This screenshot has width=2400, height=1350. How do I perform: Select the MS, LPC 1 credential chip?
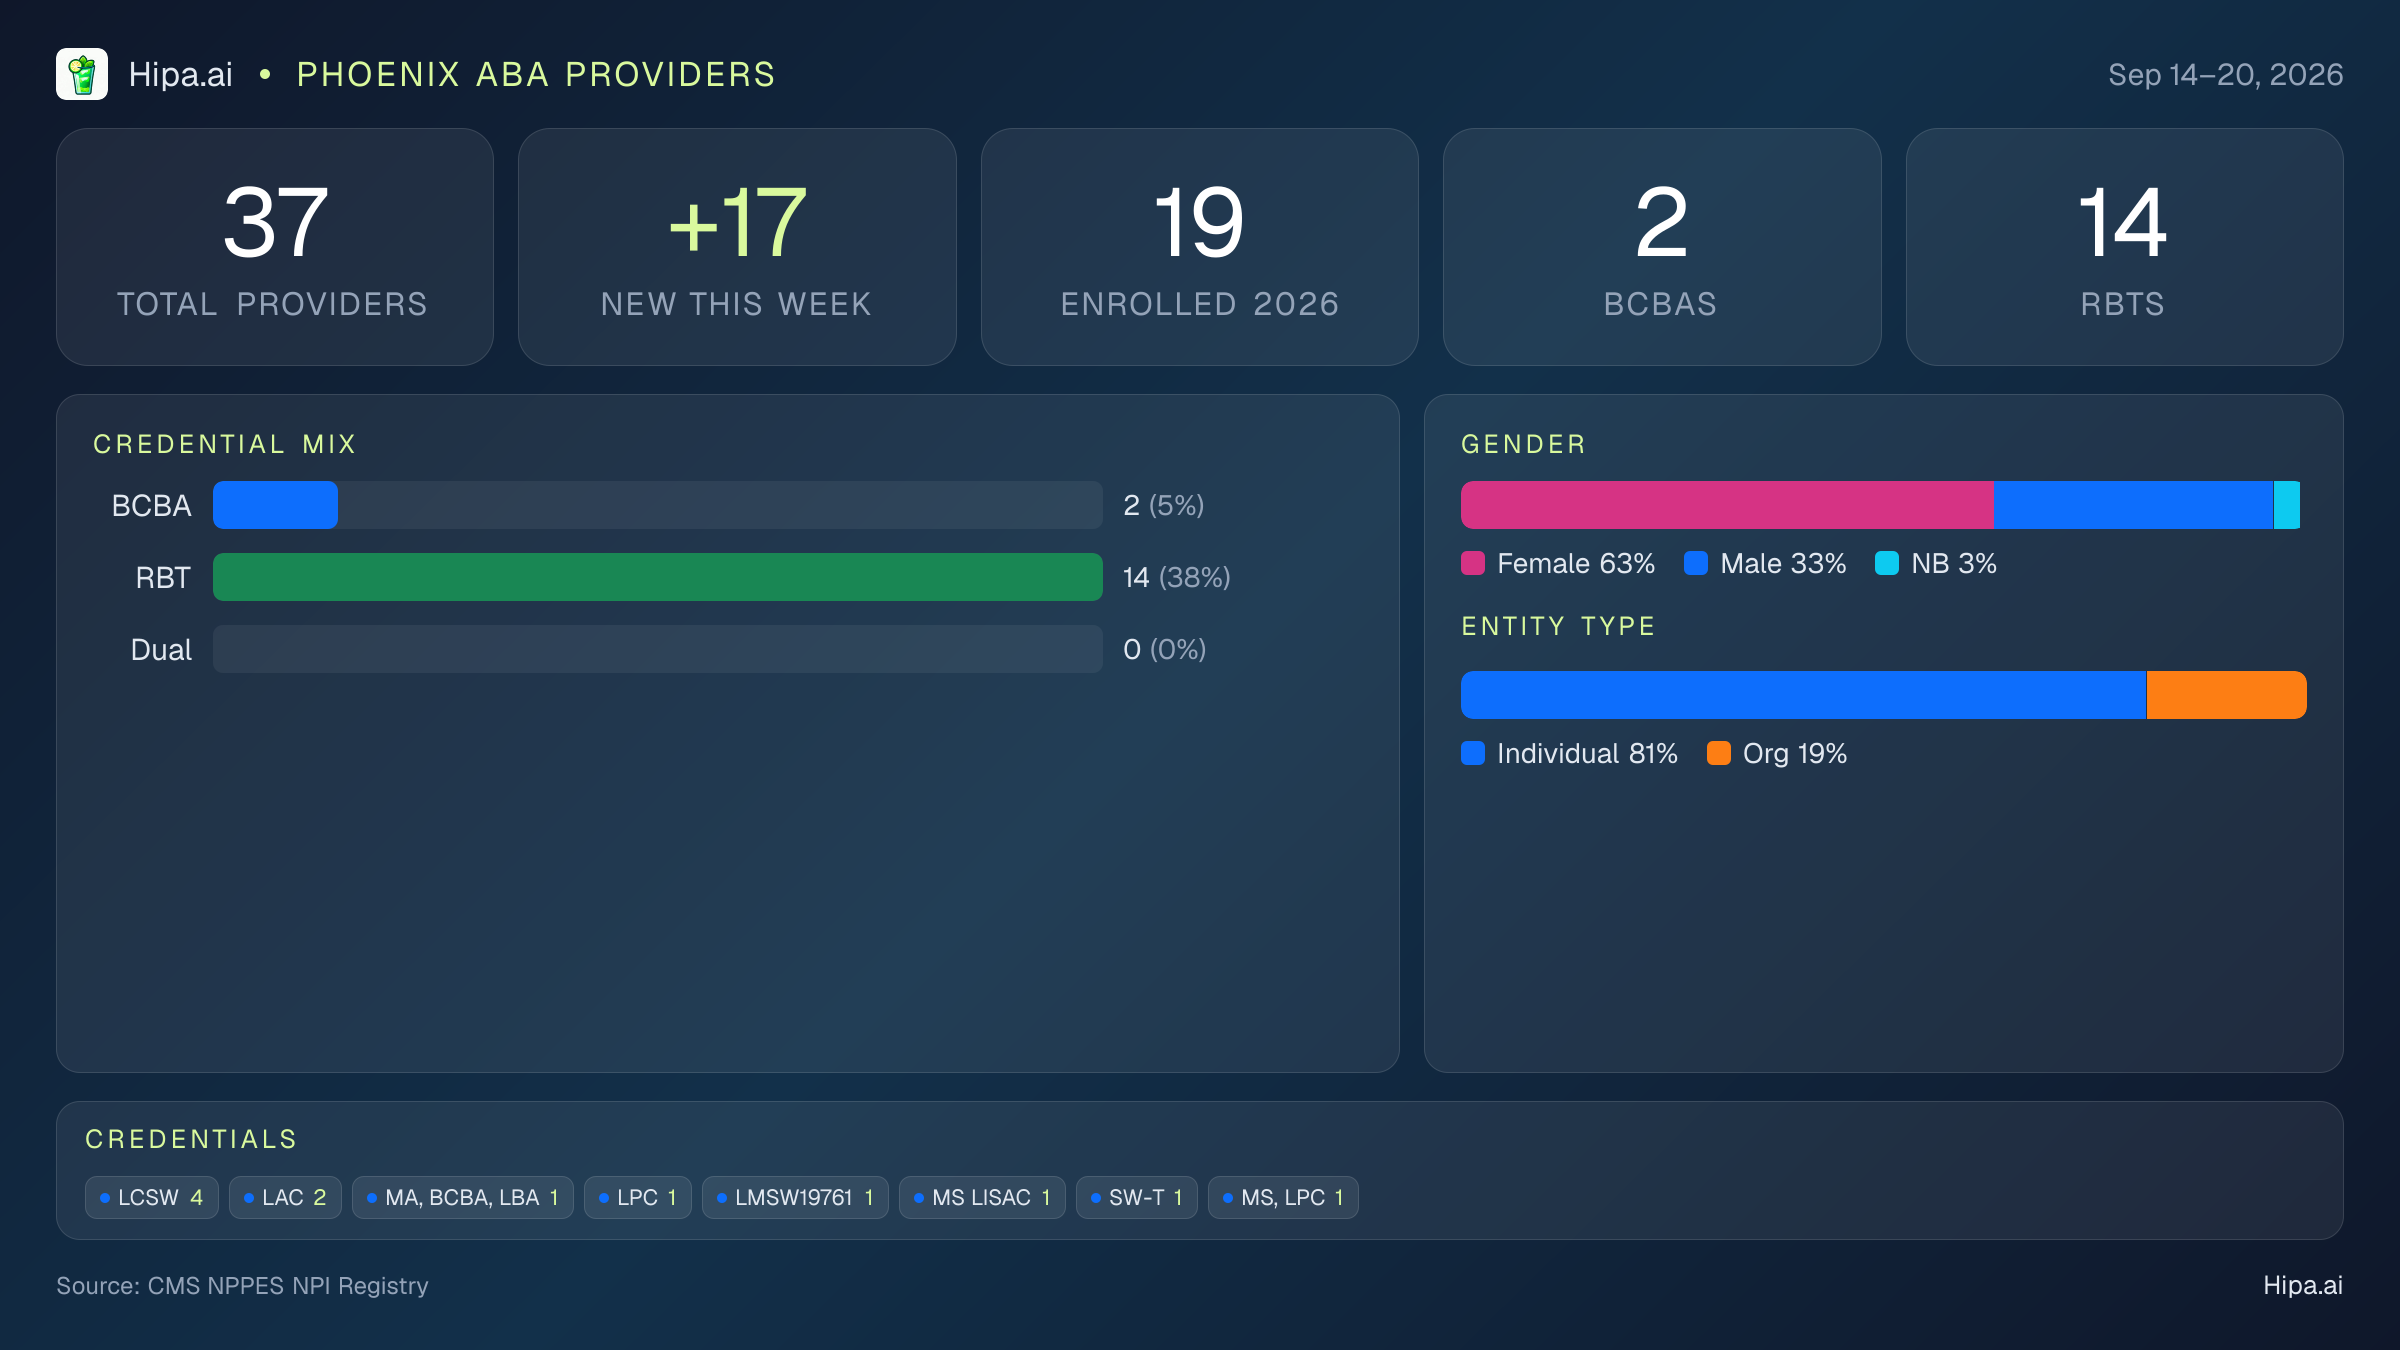(x=1283, y=1197)
